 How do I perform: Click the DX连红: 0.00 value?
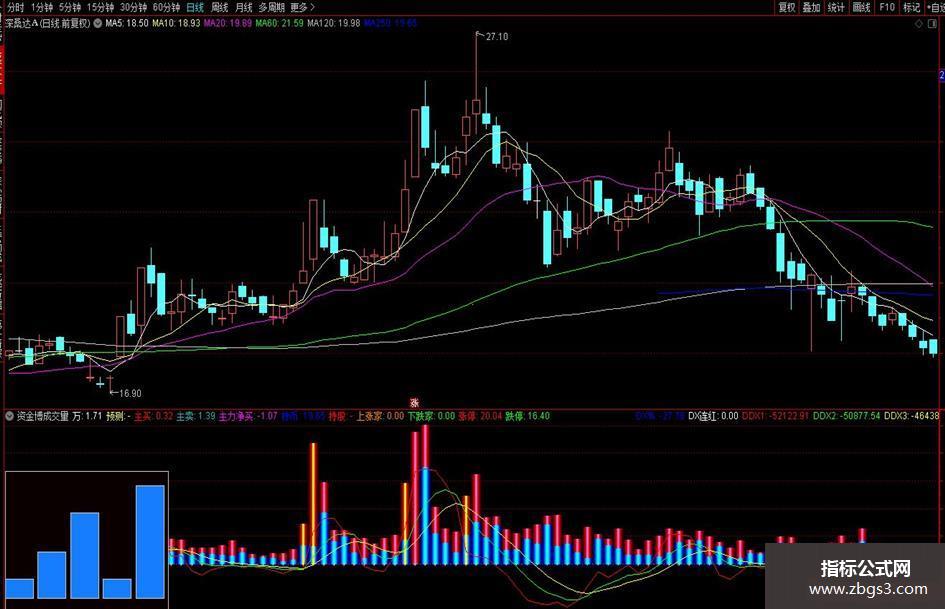pyautogui.click(x=714, y=416)
